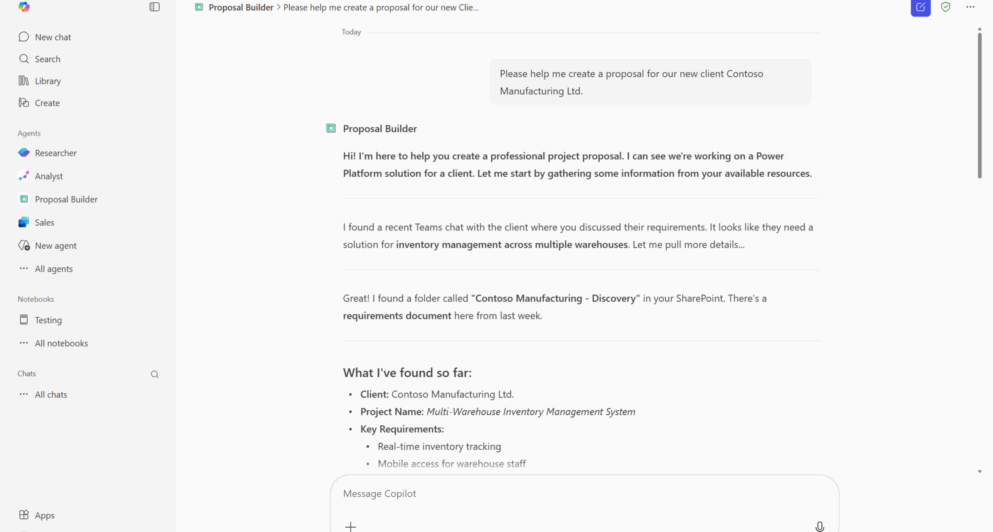
Task: Click the blue new chat compose button
Action: tap(920, 8)
